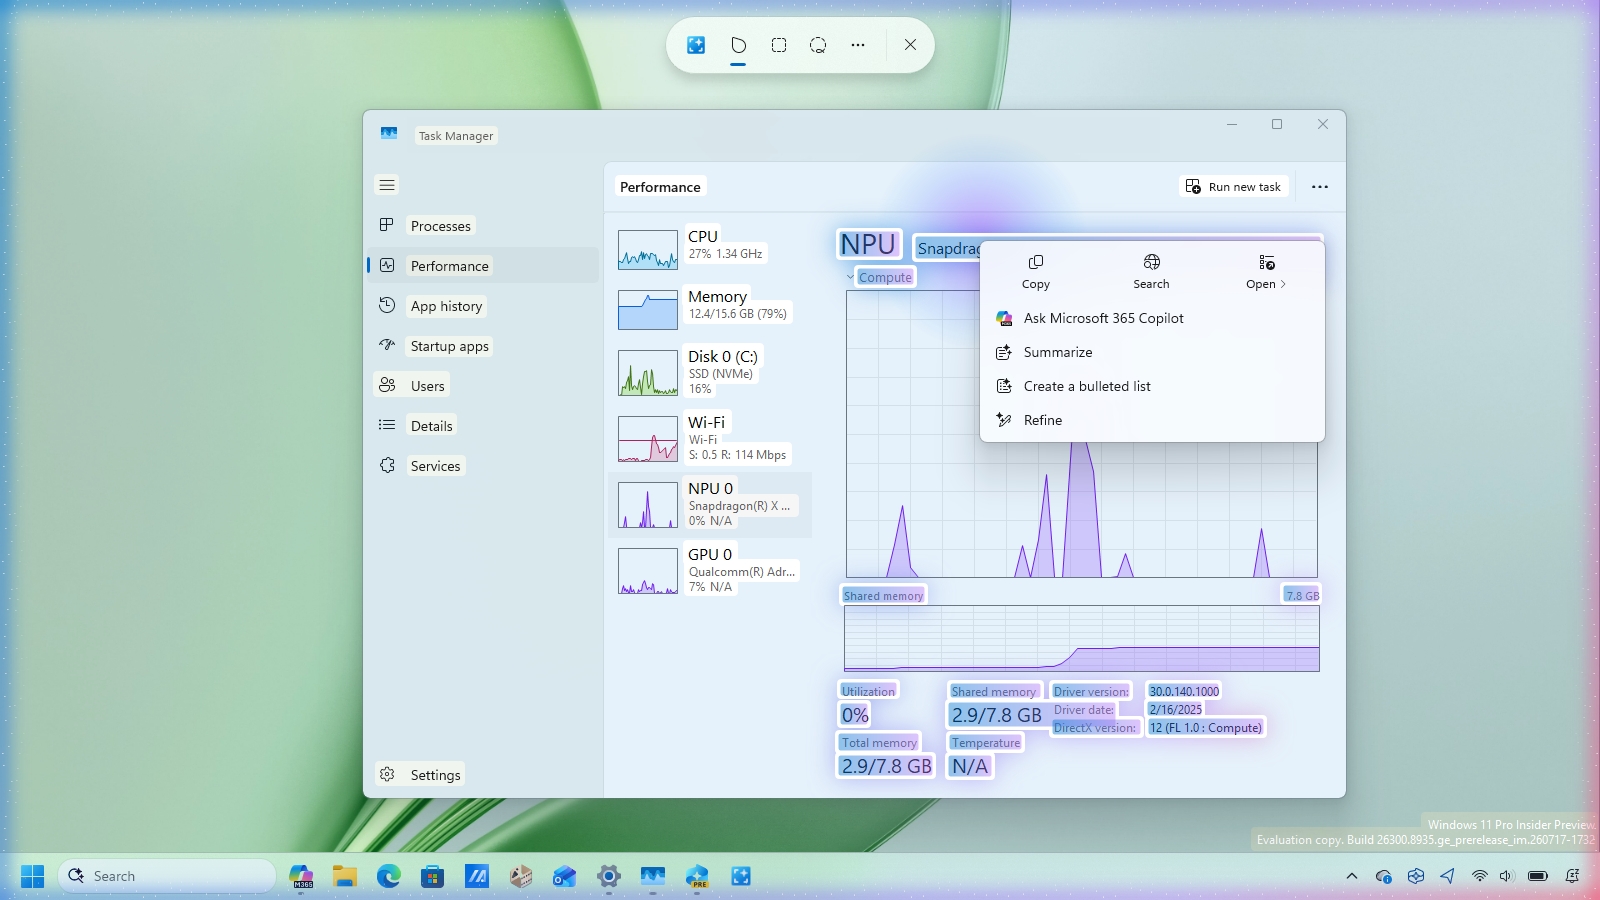Click the 7.8 GB graph scale label

[1302, 596]
